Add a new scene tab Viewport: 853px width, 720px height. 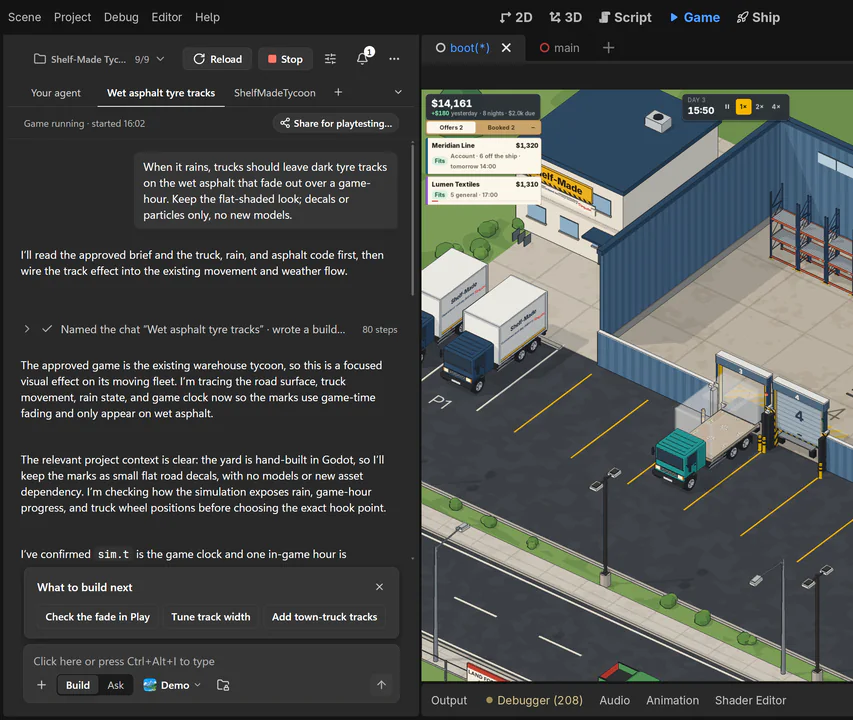[609, 48]
